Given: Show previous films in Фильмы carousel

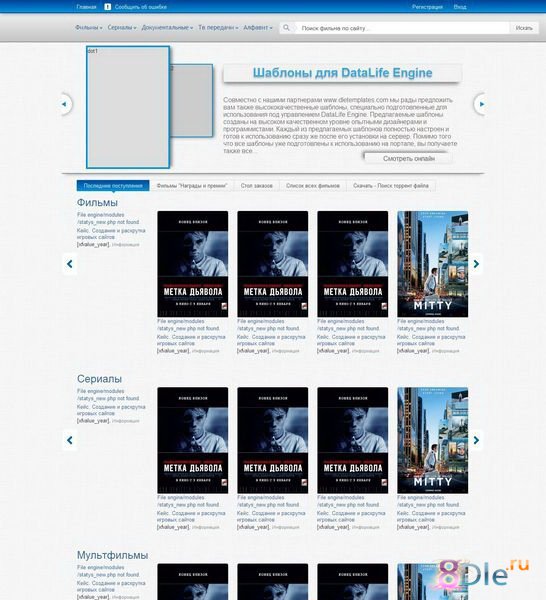Looking at the screenshot, I should (70, 264).
